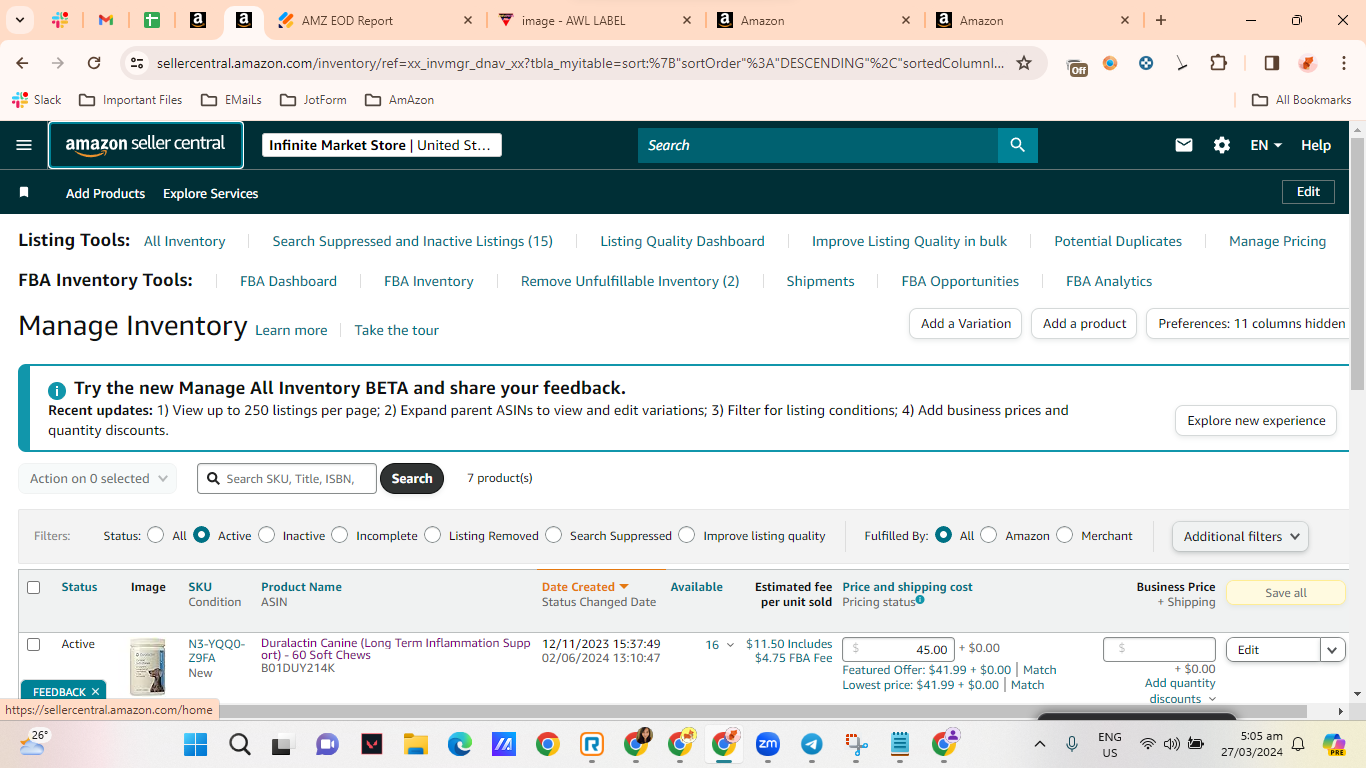Screen dimensions: 1366x768
Task: Tick the select-all checkbox in table header
Action: click(x=34, y=587)
